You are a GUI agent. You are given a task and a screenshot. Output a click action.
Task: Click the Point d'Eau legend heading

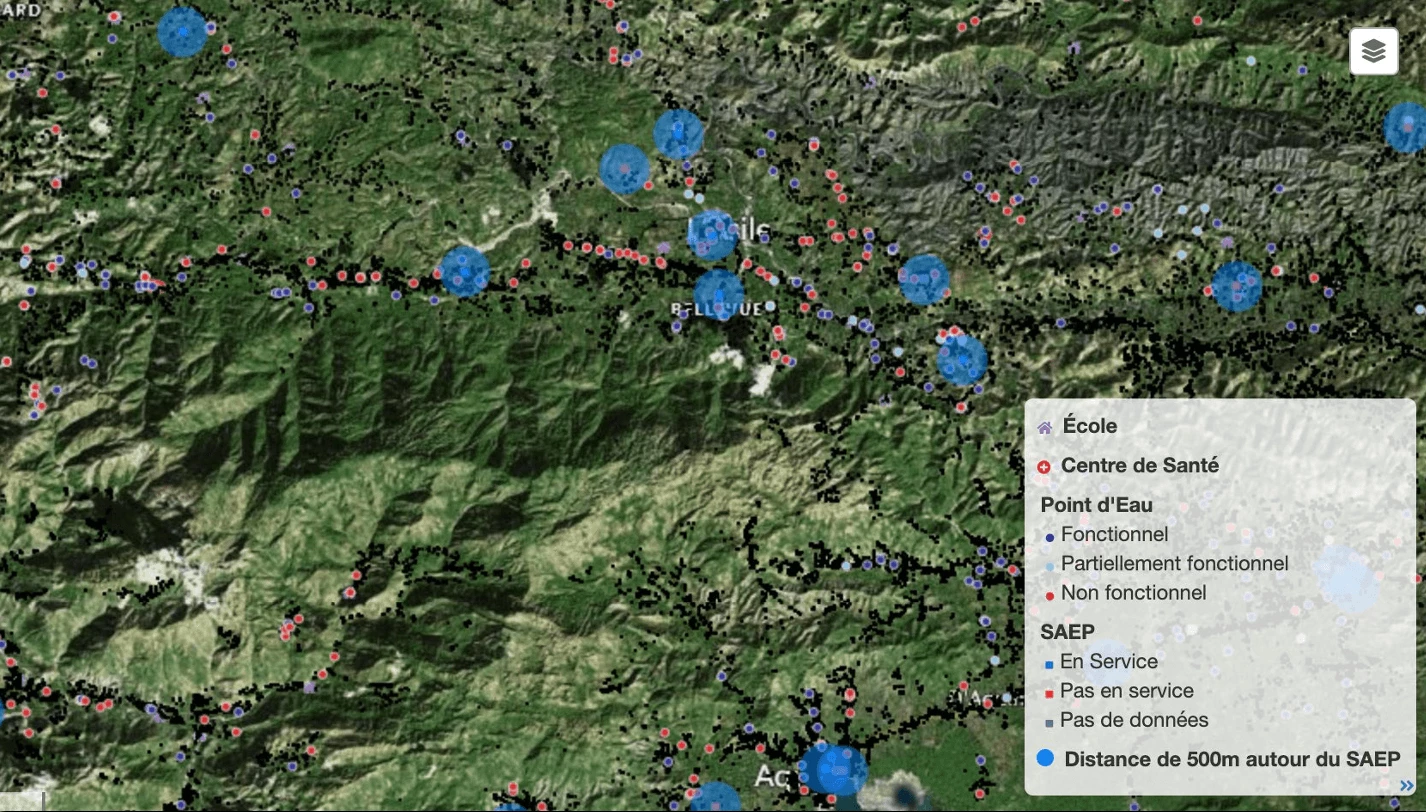click(1096, 505)
